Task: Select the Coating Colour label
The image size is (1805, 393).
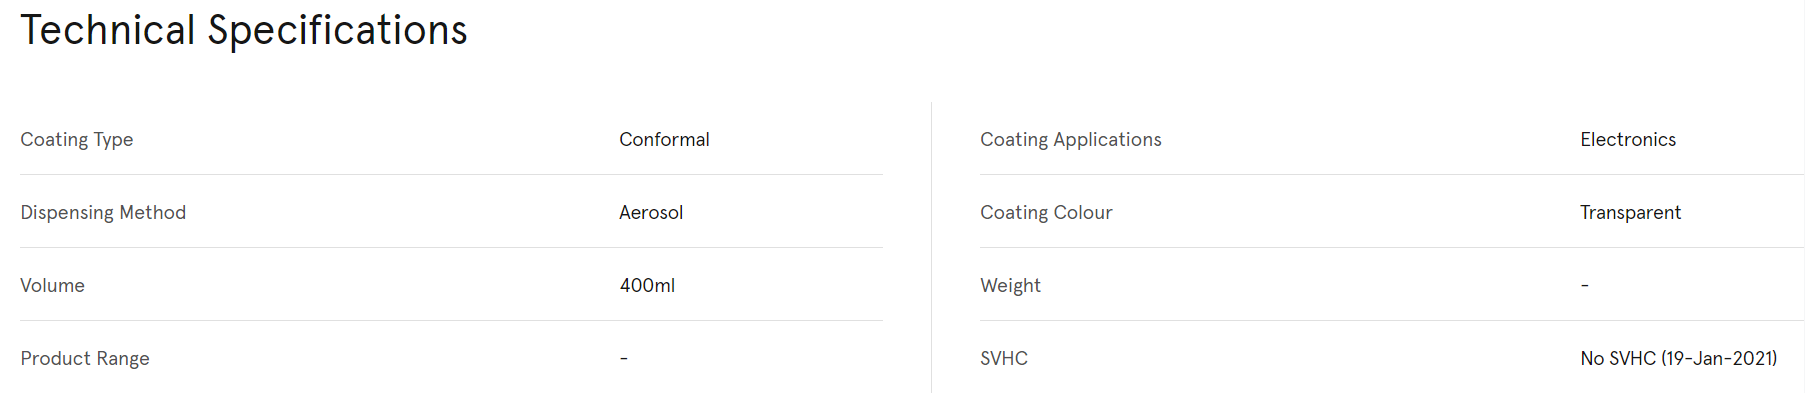Action: pyautogui.click(x=1046, y=213)
